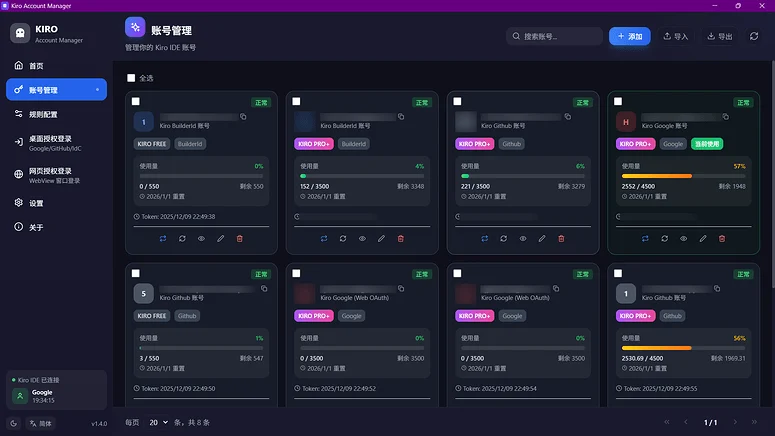775x436 pixels.
Task: Click the 56% usage bar on the 2530.69 / 4500 card
Action: click(684, 348)
